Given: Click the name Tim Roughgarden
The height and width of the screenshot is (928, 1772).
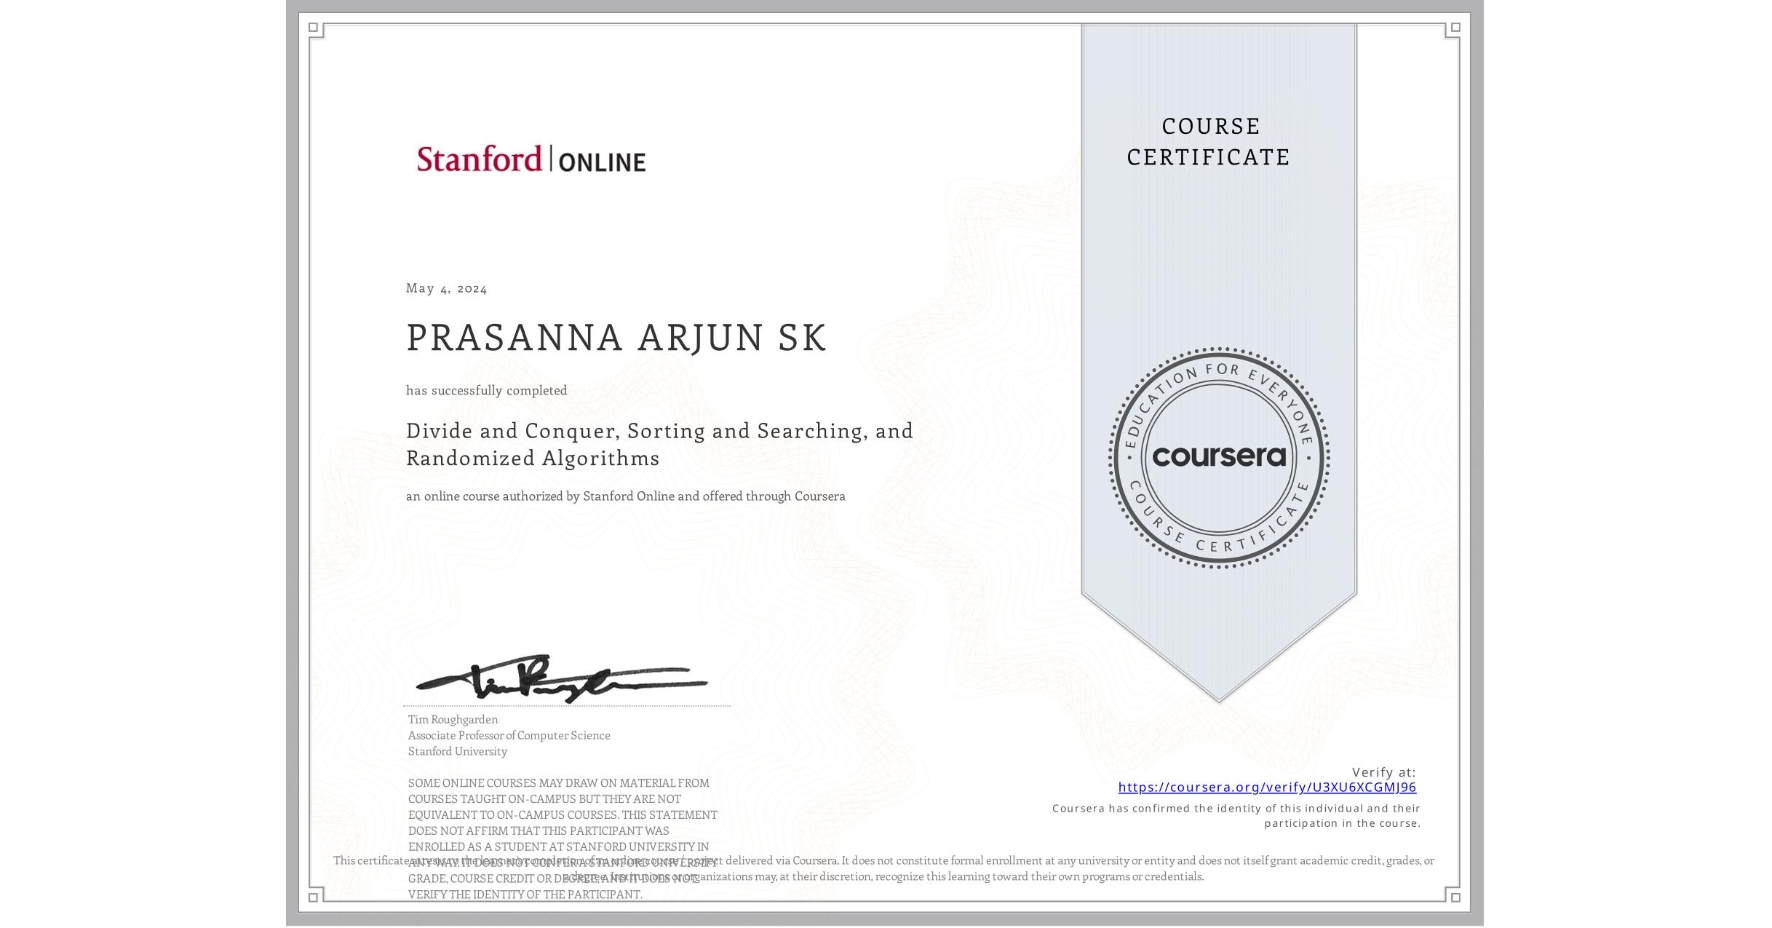Looking at the screenshot, I should 452,719.
